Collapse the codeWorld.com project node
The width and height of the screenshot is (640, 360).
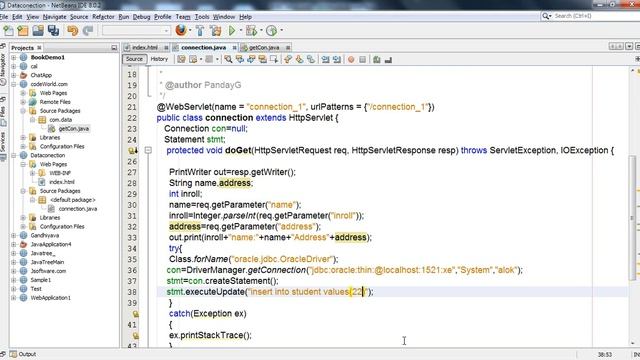(x=14, y=84)
